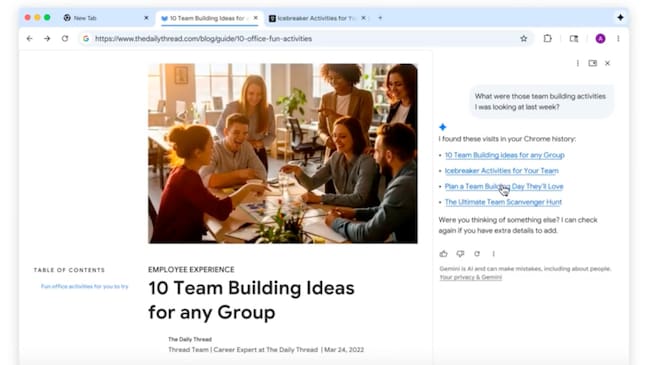Screen dimensions: 650x365
Task: Open link Icebreaker Activities for Your Team
Action: [502, 171]
